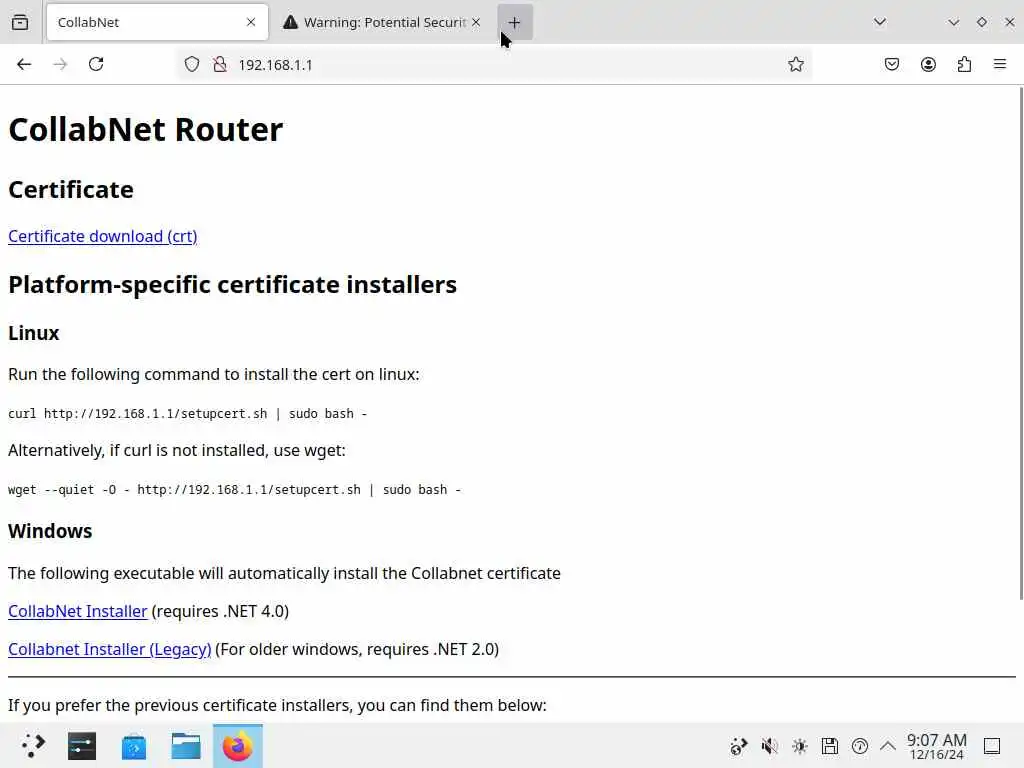Click the window maximize diamond button
Screen dimensions: 1024x768
click(982, 22)
